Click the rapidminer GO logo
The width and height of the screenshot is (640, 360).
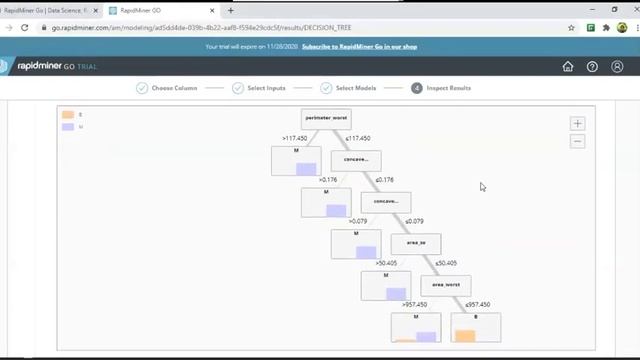(49, 66)
